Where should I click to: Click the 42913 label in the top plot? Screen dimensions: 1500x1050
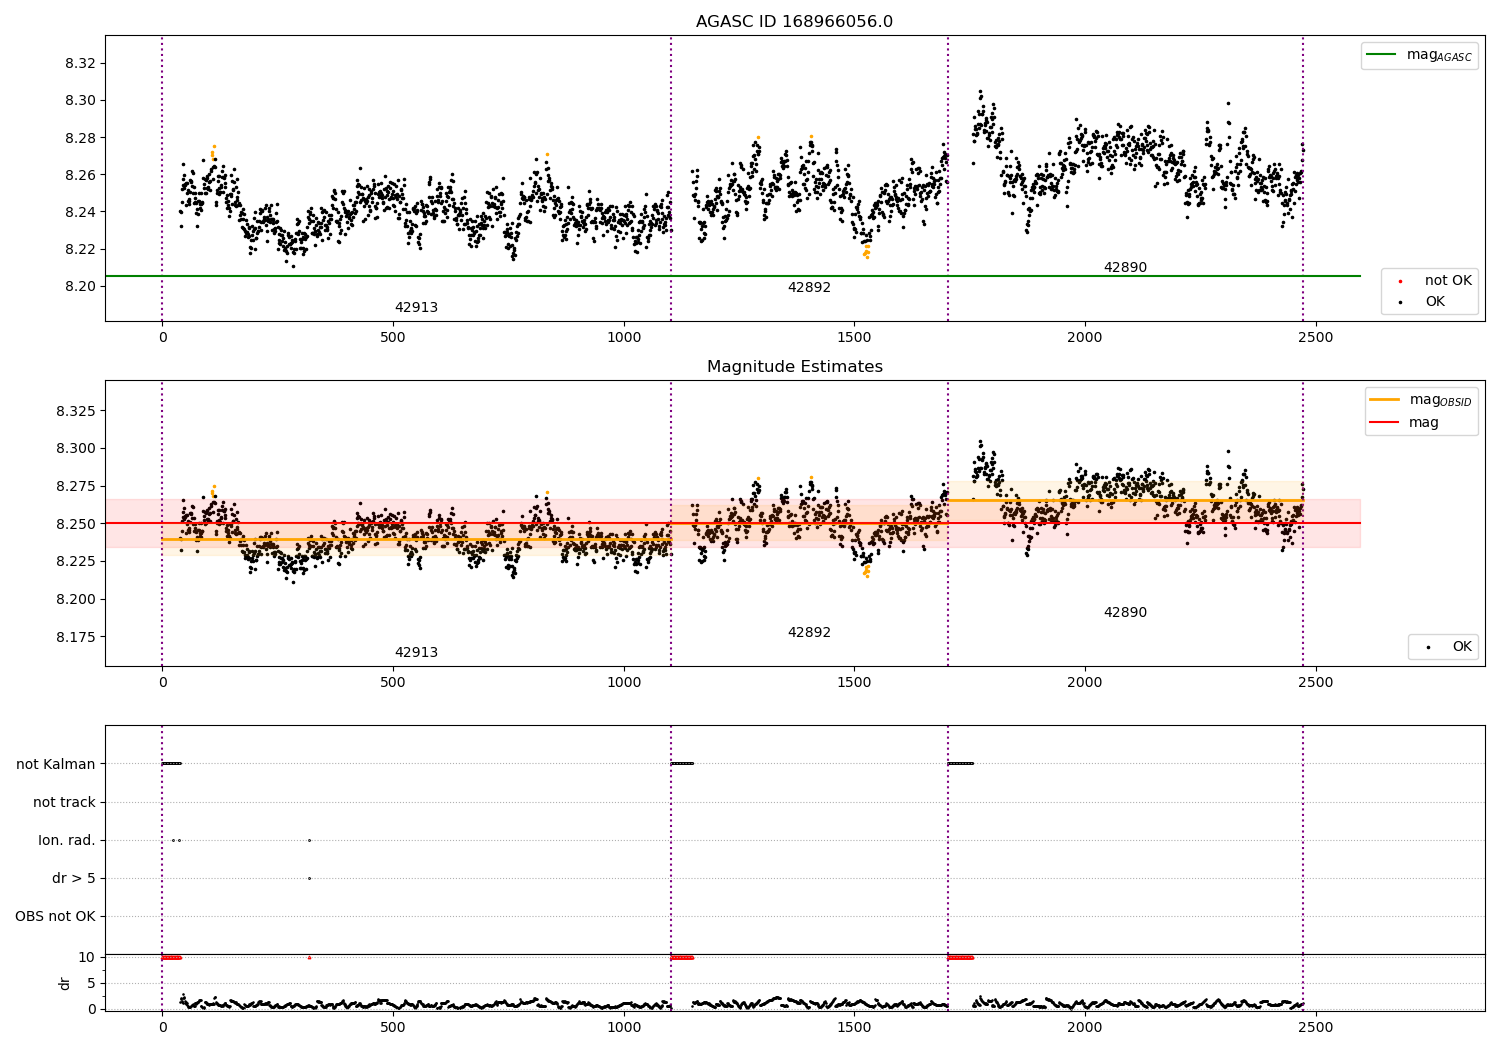(416, 308)
